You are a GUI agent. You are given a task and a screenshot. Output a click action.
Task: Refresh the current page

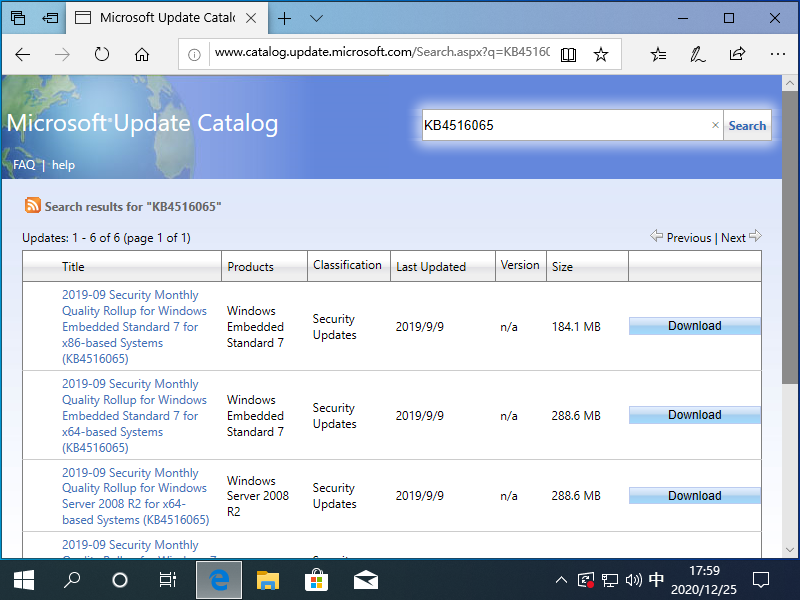click(103, 55)
